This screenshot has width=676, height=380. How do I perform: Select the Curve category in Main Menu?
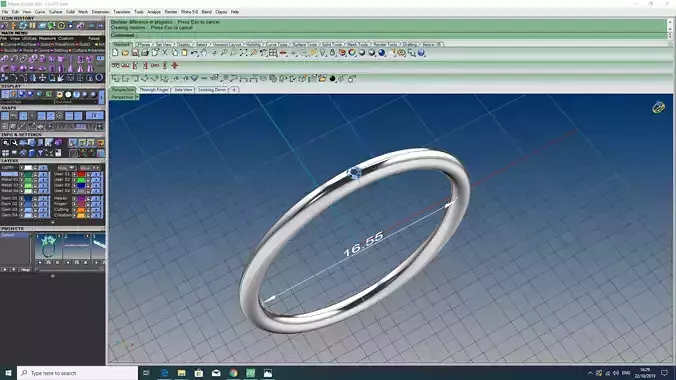(9, 44)
